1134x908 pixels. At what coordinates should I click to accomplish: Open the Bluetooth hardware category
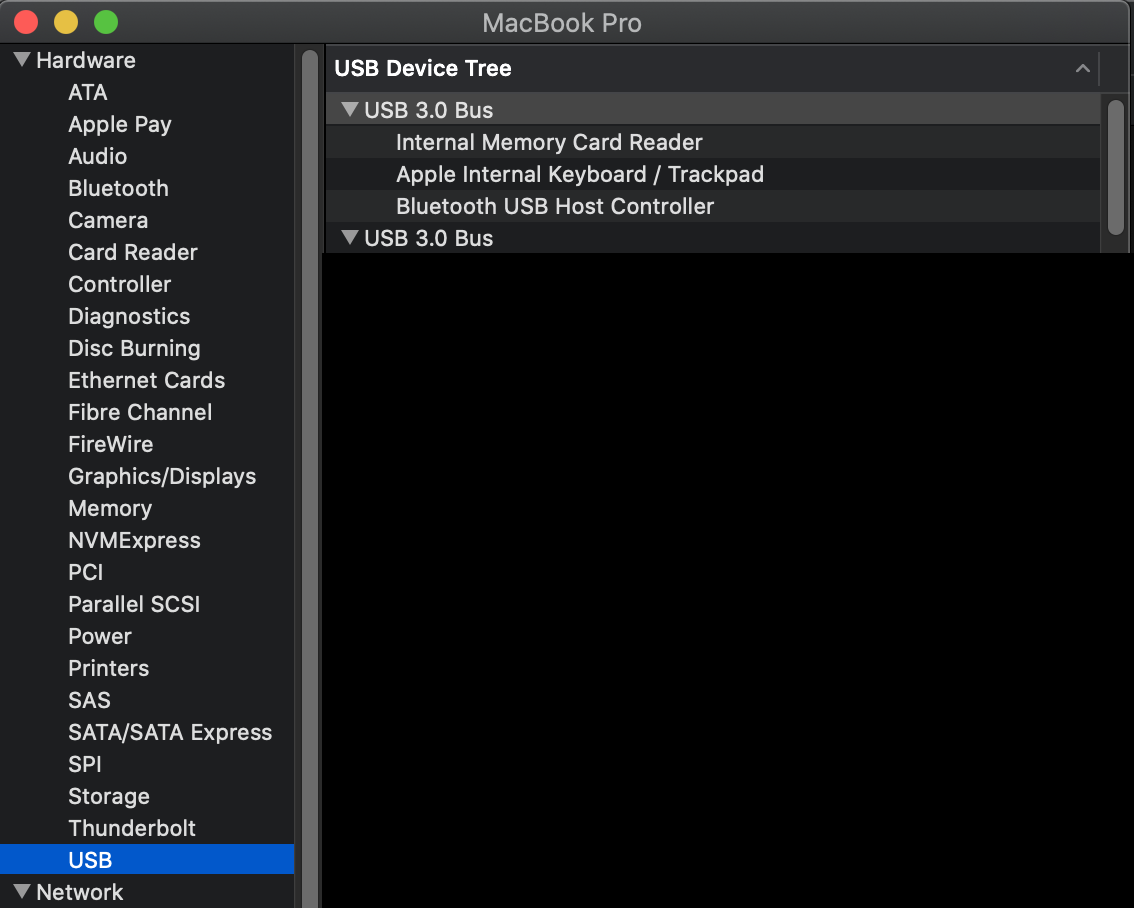118,188
